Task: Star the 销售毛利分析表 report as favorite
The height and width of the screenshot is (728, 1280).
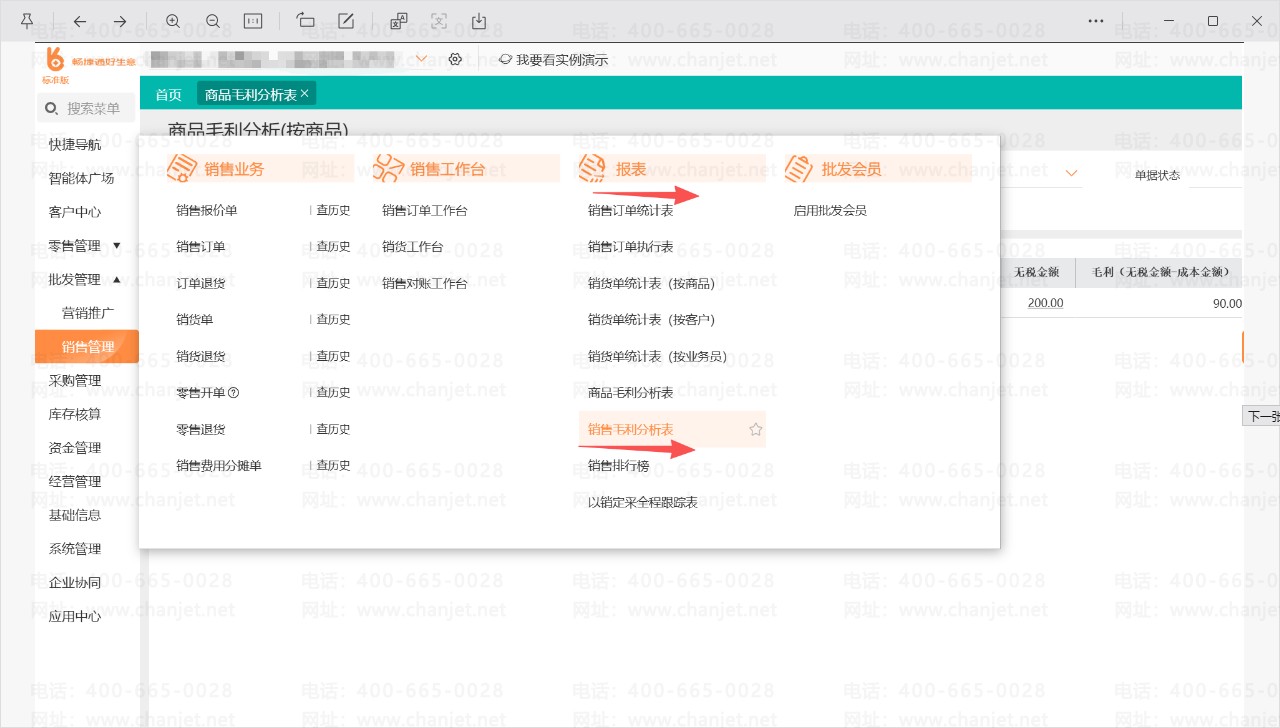Action: [x=756, y=429]
